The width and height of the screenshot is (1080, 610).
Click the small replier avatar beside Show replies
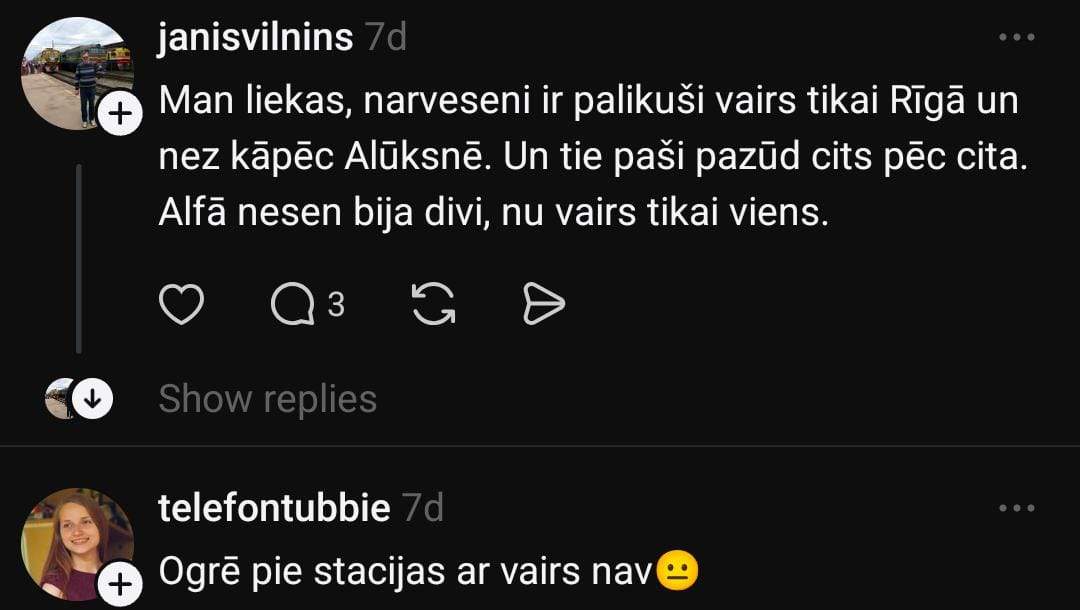click(60, 399)
